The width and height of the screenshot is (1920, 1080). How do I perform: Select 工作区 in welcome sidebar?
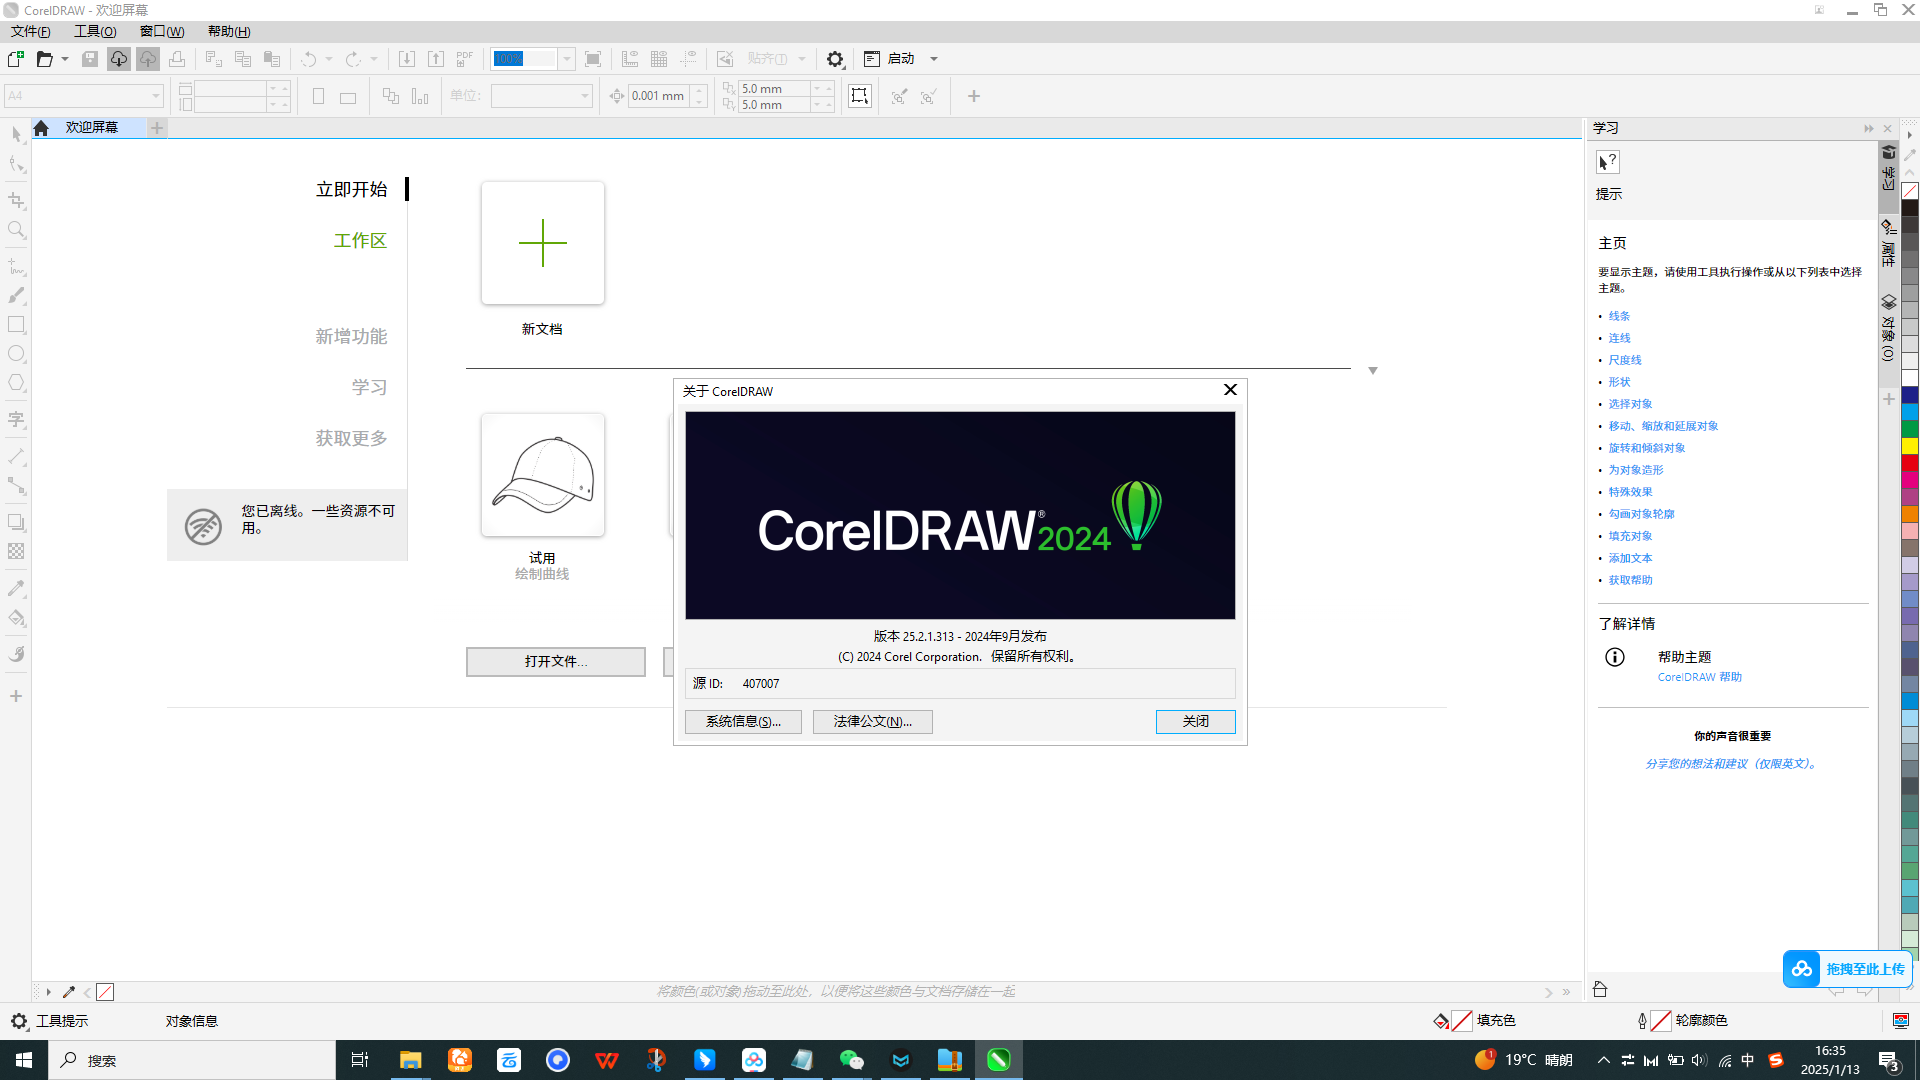tap(360, 240)
